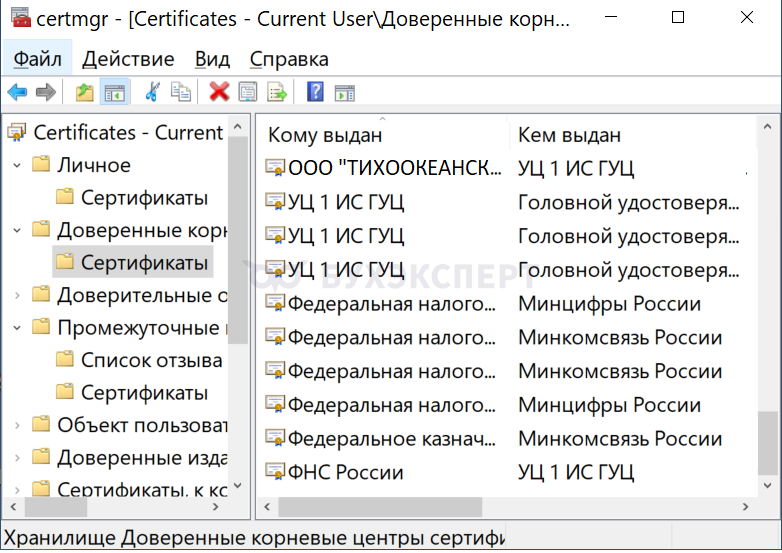
Task: Click the Список отзыва folder icon
Action: pos(65,359)
